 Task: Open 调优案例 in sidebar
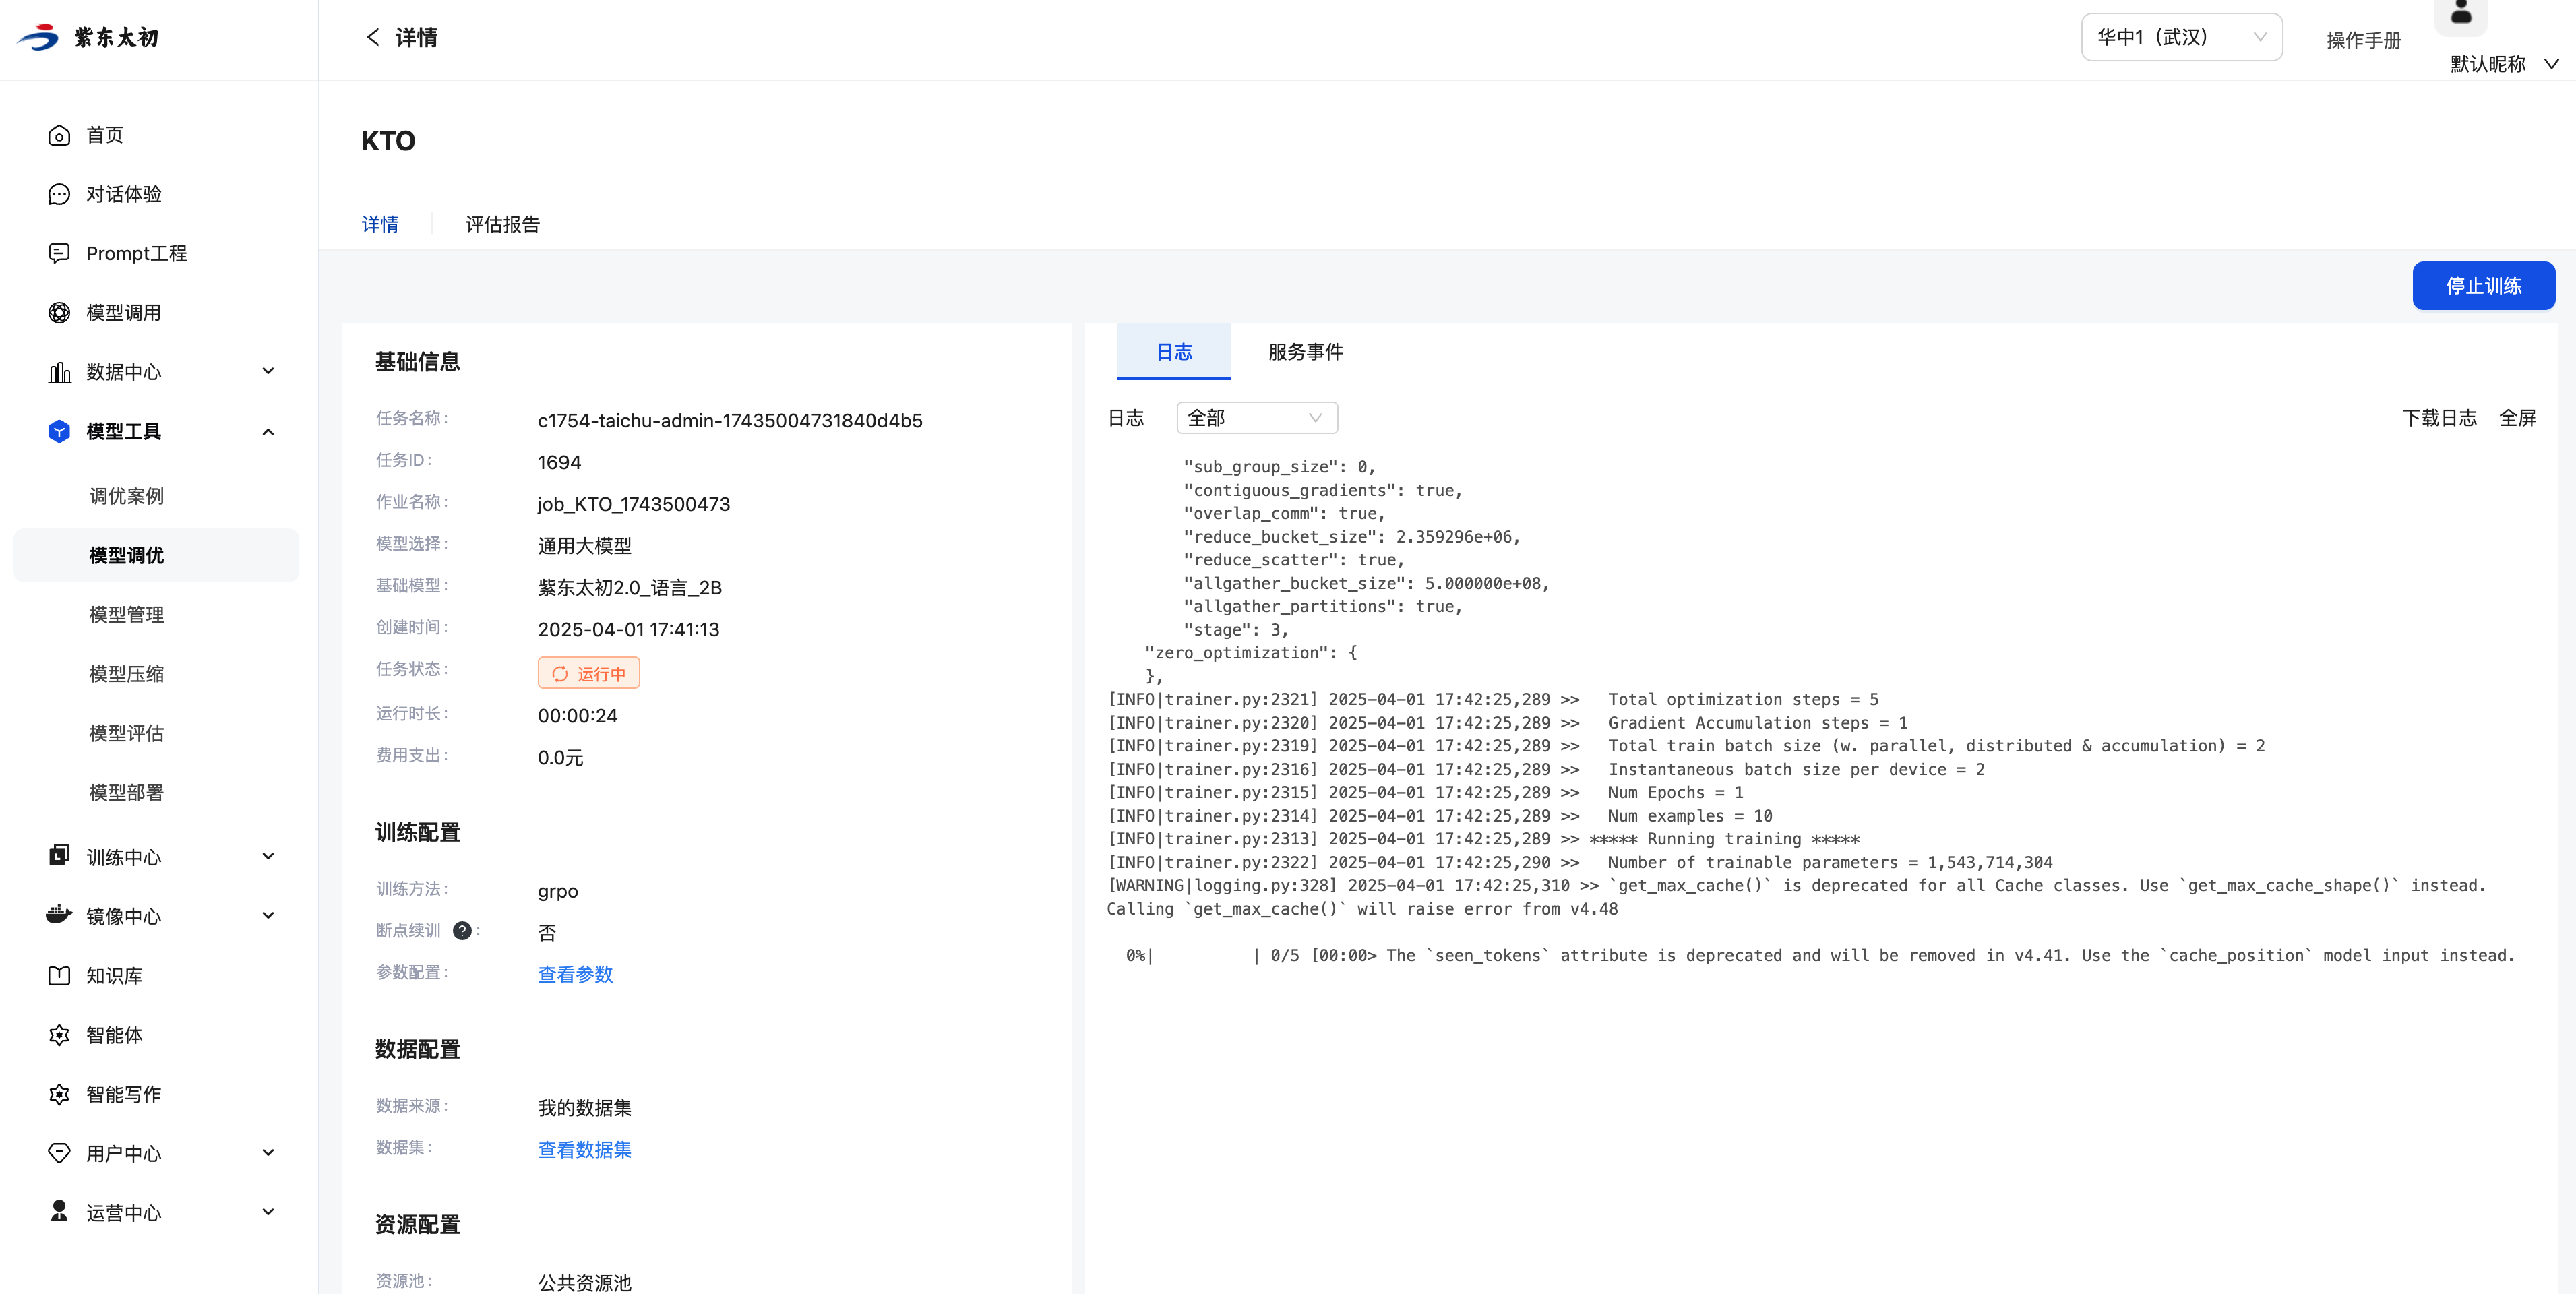(126, 496)
